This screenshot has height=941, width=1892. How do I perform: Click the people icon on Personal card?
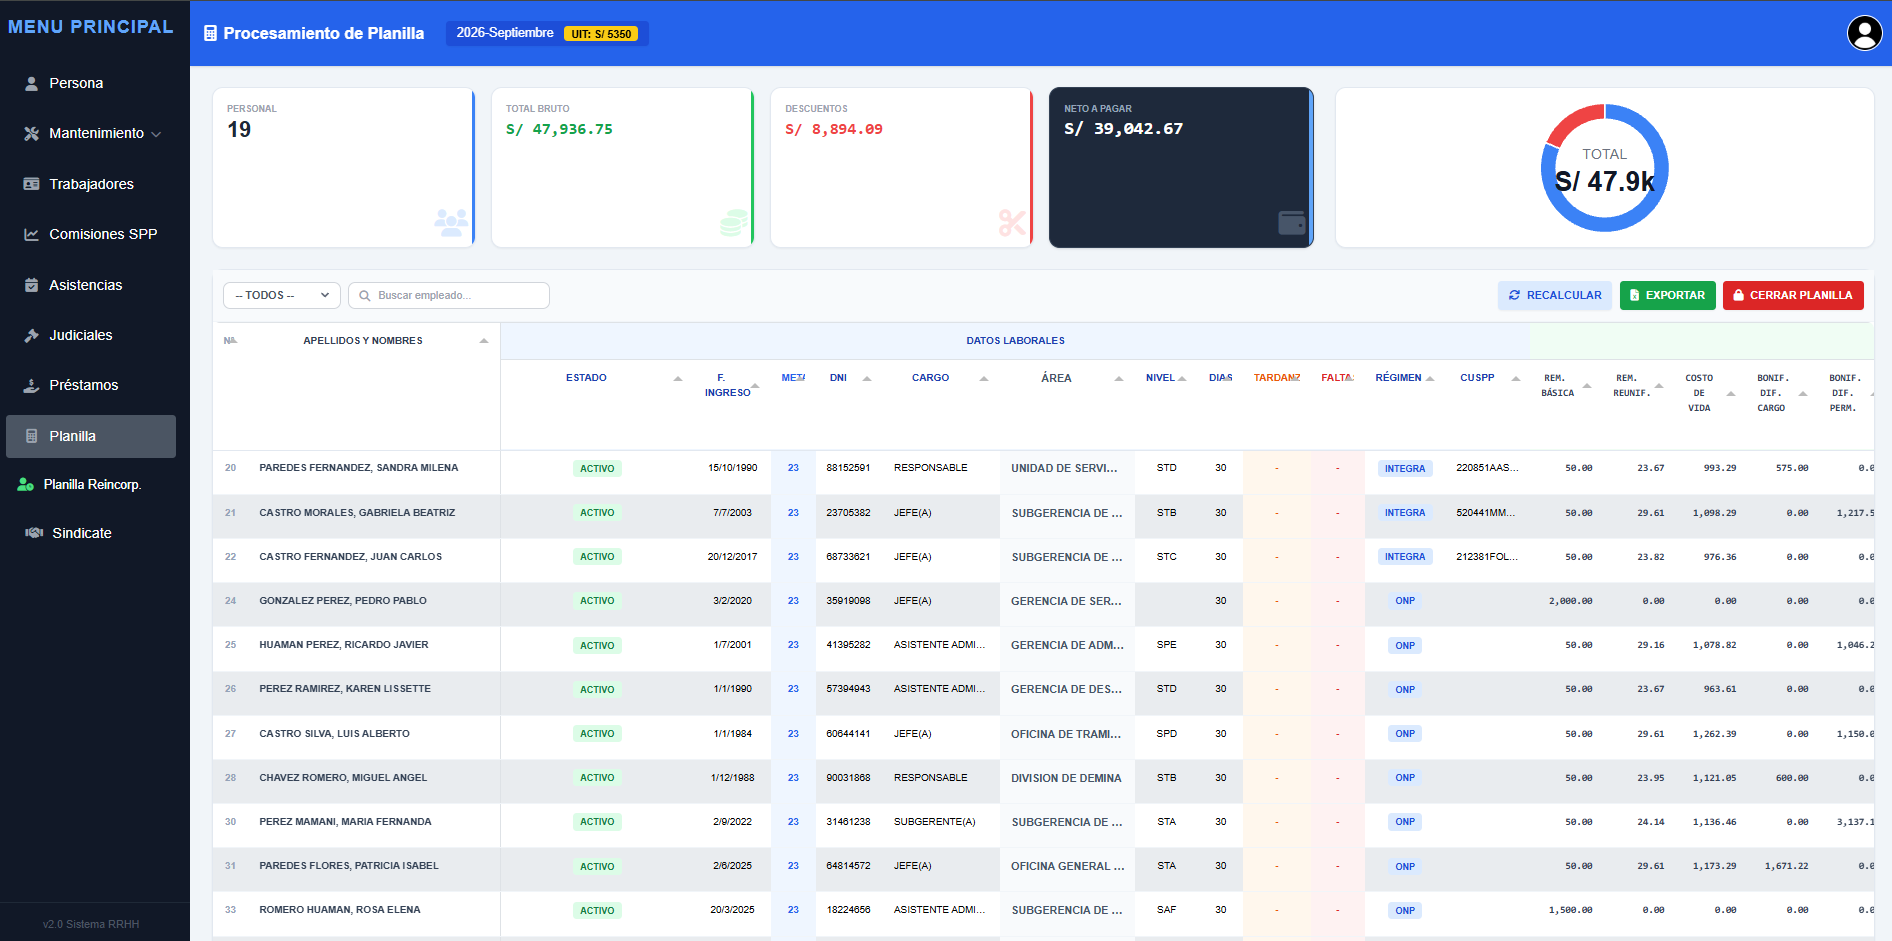(x=451, y=223)
